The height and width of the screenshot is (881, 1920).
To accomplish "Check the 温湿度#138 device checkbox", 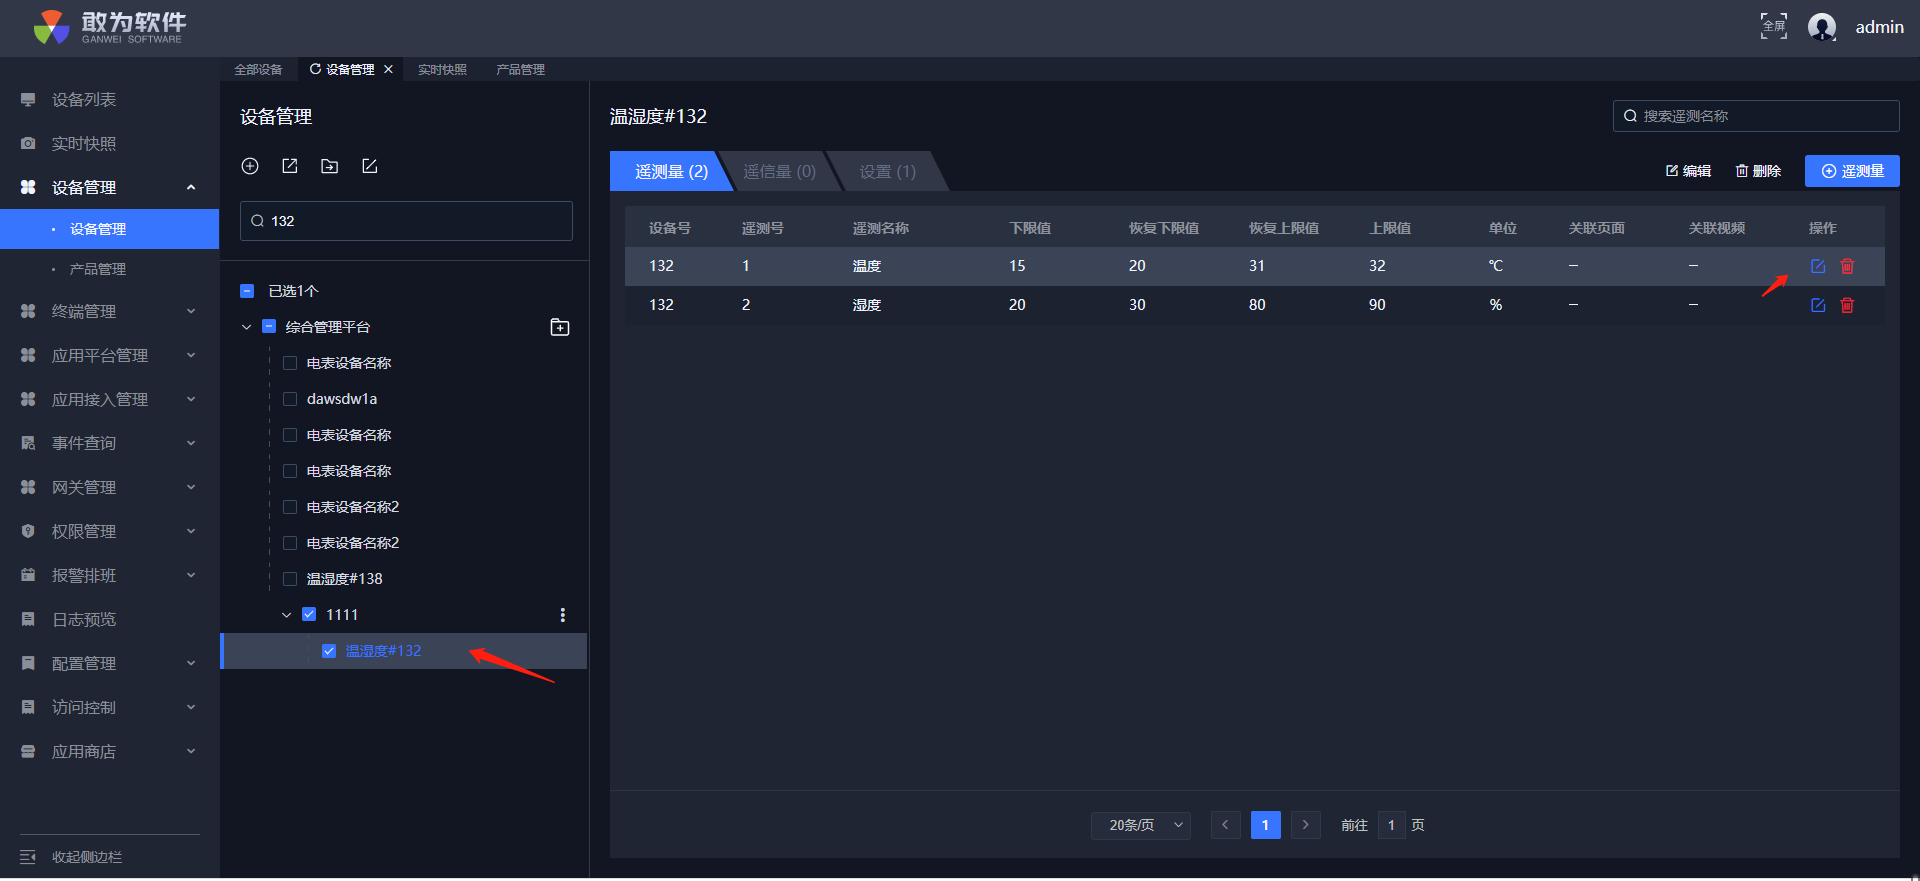I will (x=290, y=579).
